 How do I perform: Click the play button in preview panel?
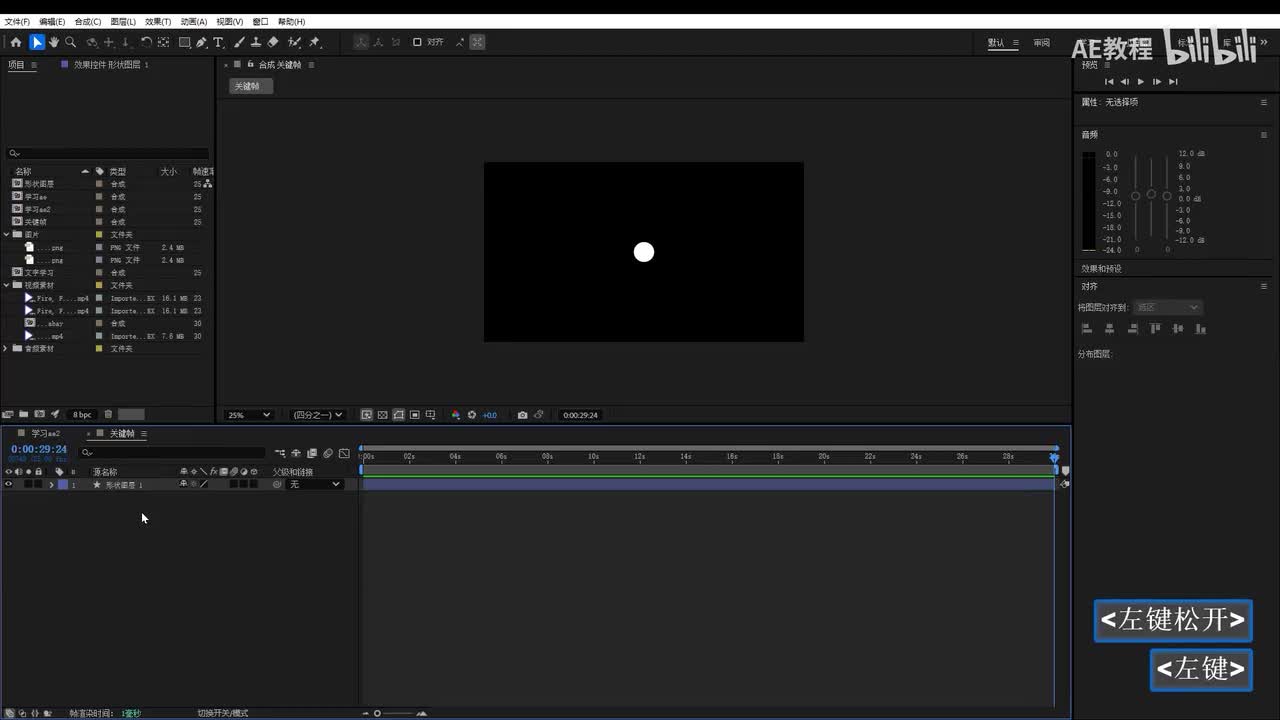[x=1141, y=82]
